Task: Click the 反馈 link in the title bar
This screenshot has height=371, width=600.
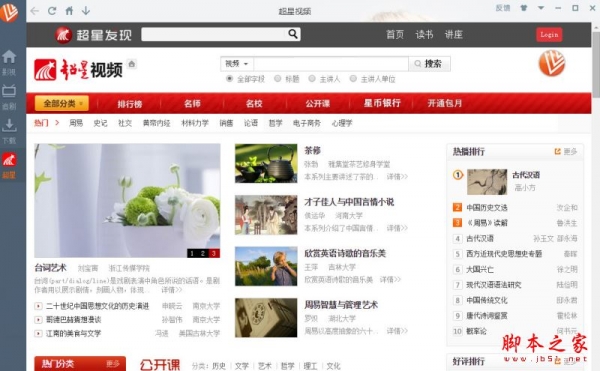Action: click(503, 8)
